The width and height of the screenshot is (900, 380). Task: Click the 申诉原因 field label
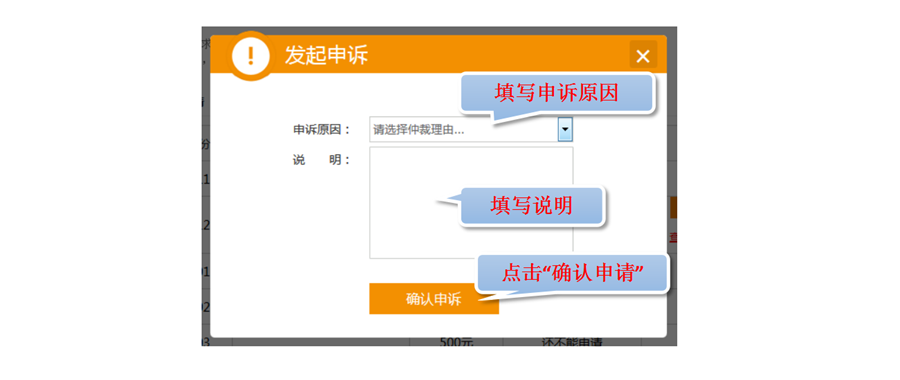coord(321,130)
